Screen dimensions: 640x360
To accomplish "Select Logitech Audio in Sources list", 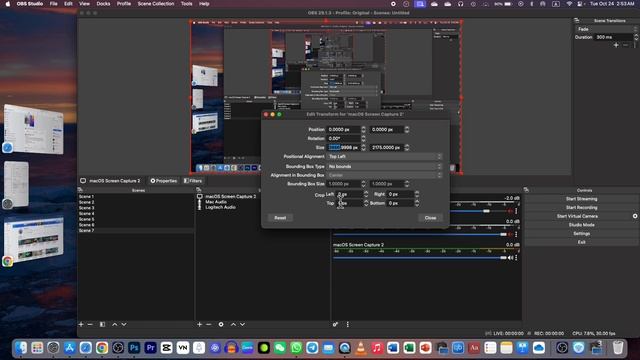I will click(x=220, y=207).
